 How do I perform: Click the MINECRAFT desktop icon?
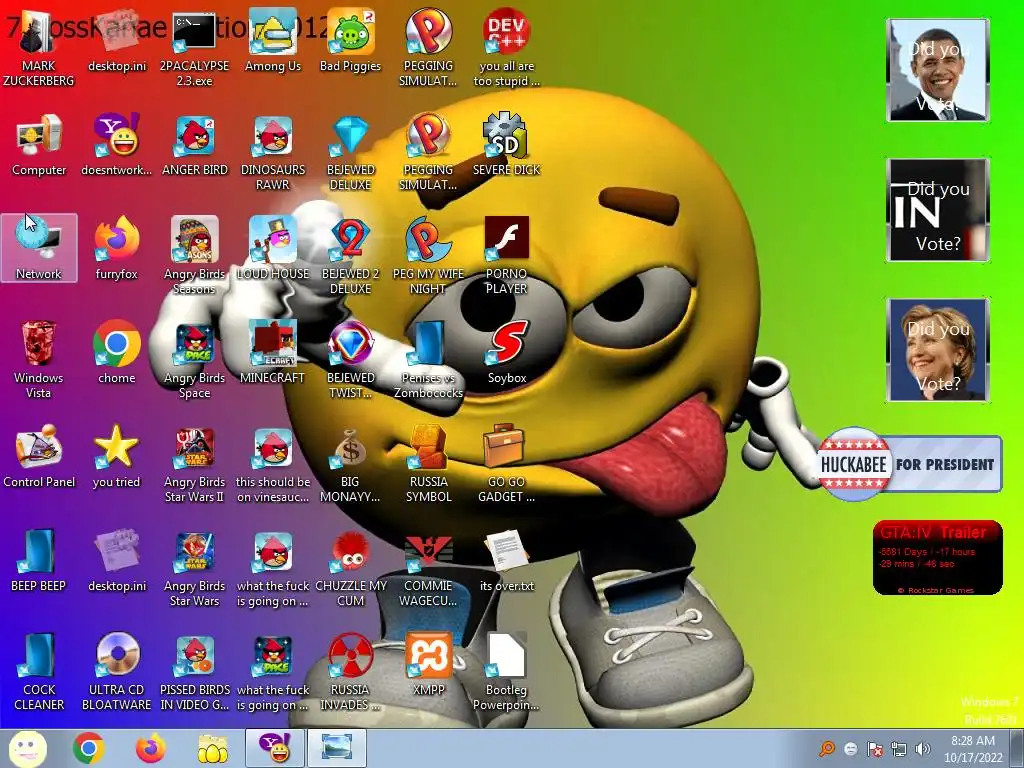click(272, 353)
